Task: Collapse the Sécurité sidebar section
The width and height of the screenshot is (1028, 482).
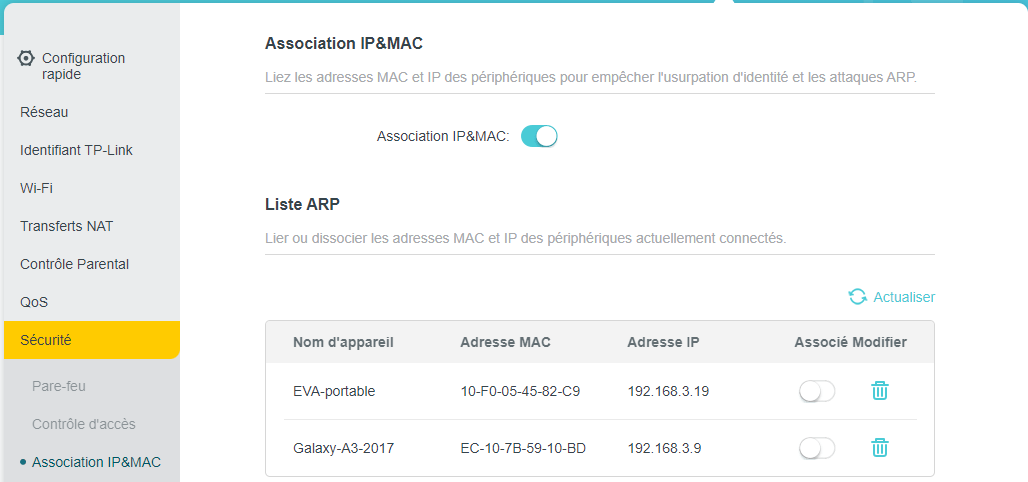Action: pos(46,340)
